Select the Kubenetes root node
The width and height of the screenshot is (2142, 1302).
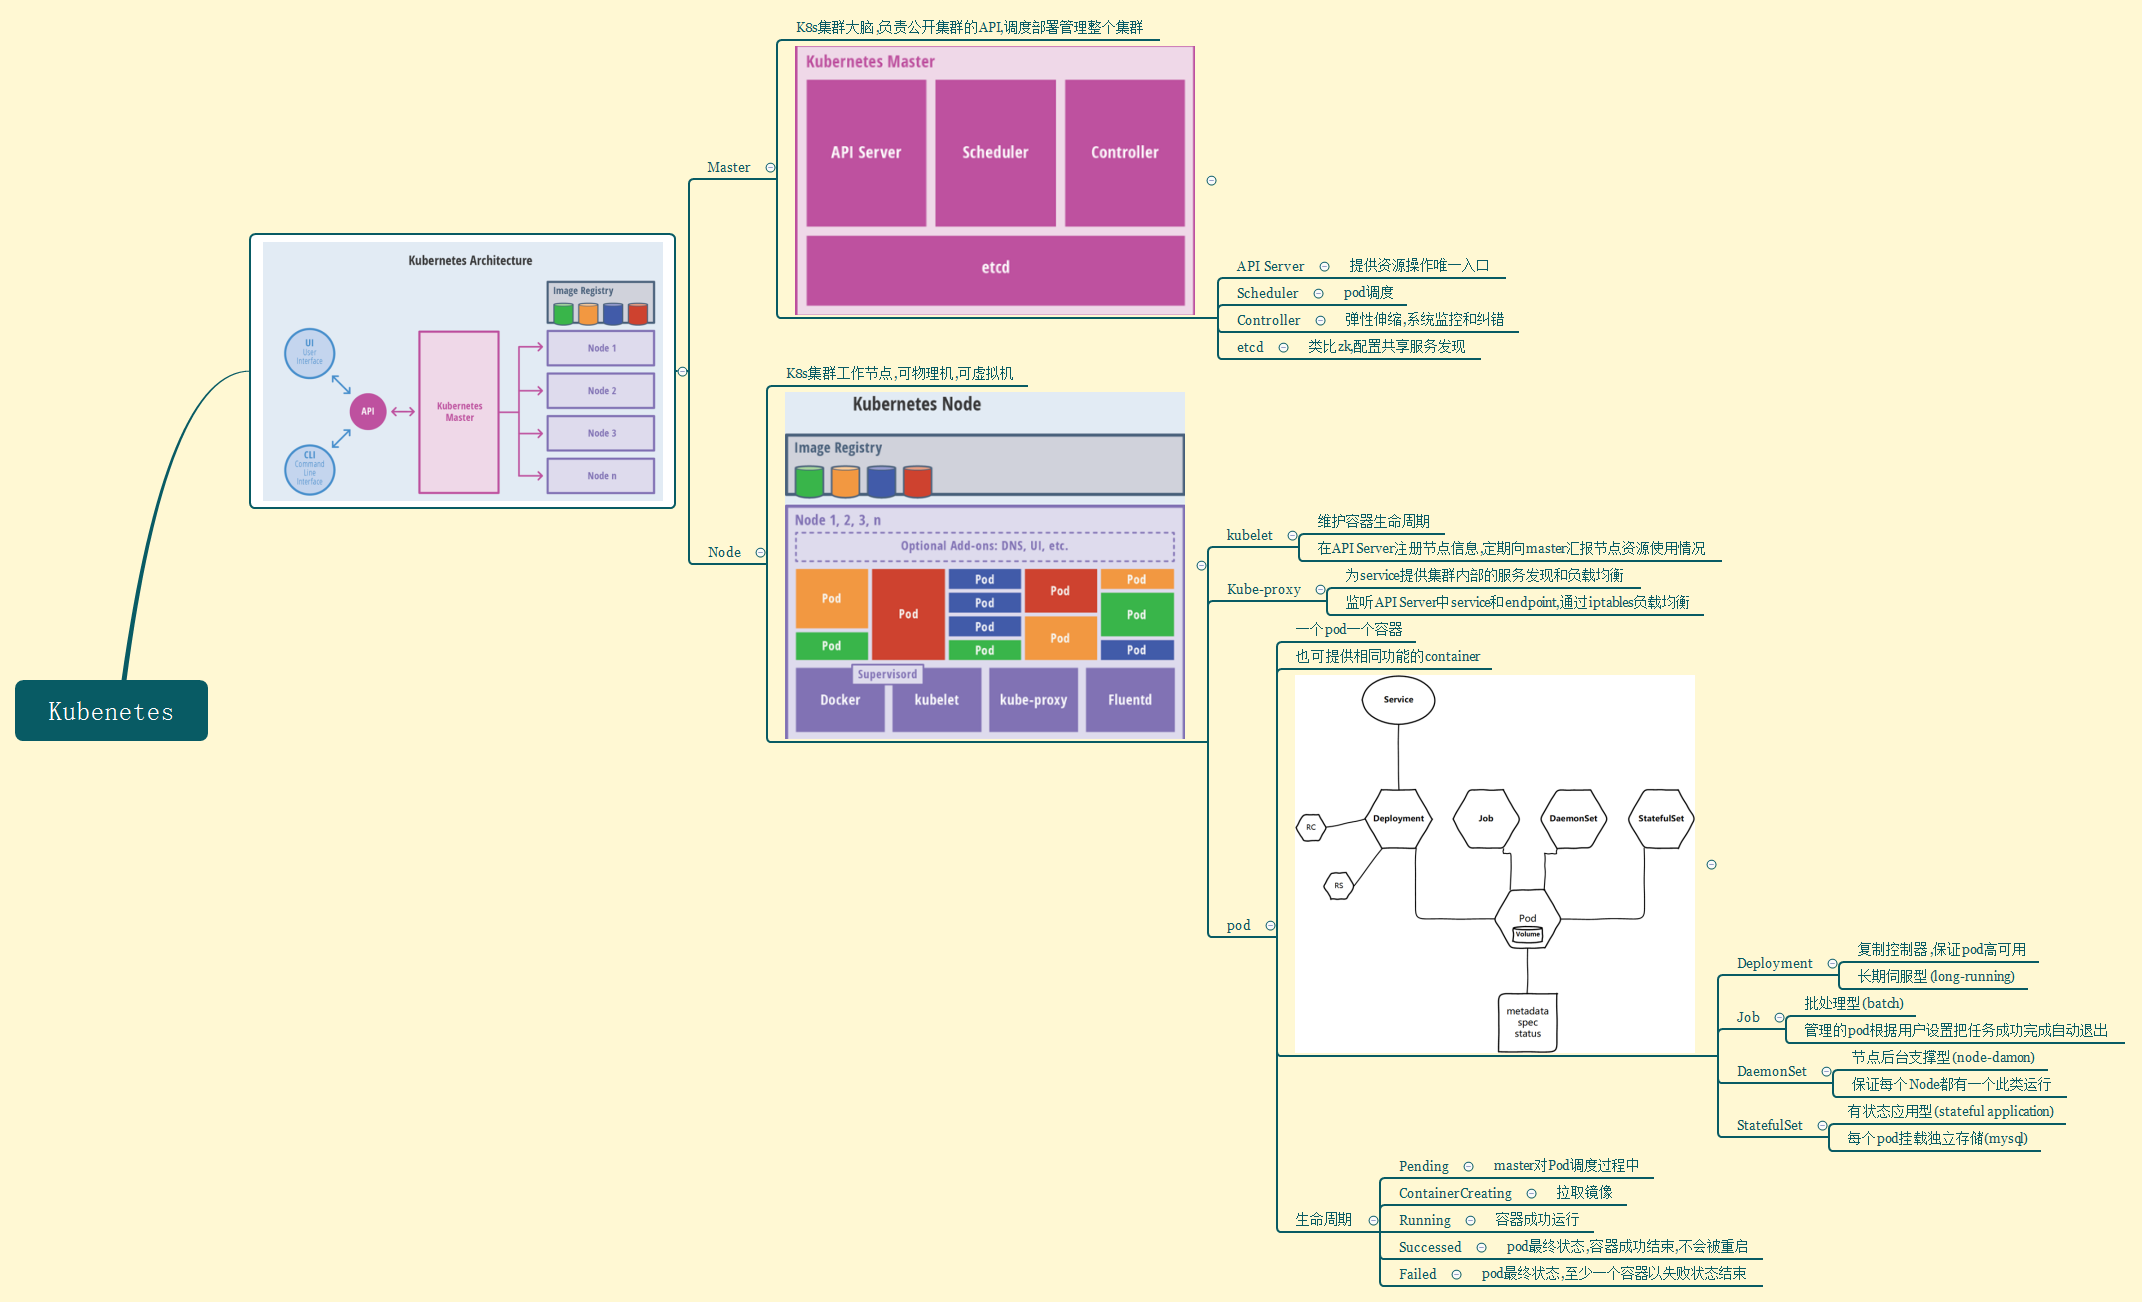click(111, 711)
